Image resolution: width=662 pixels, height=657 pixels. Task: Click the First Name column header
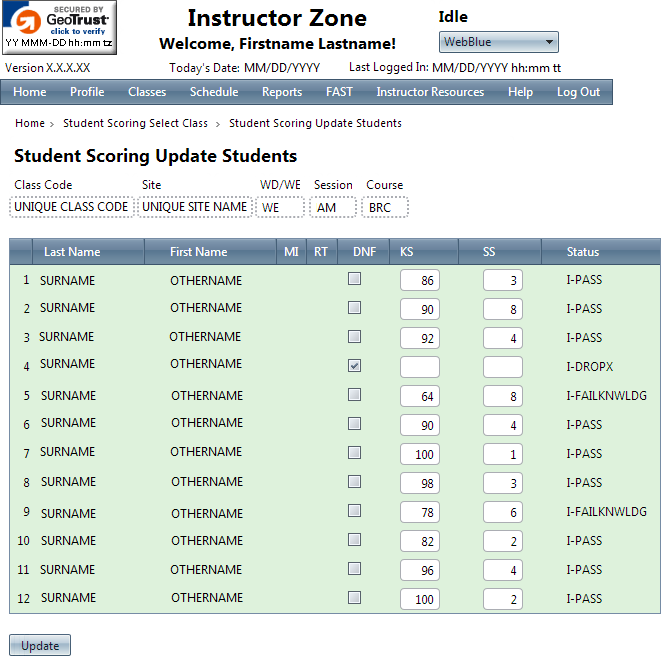pyautogui.click(x=210, y=252)
